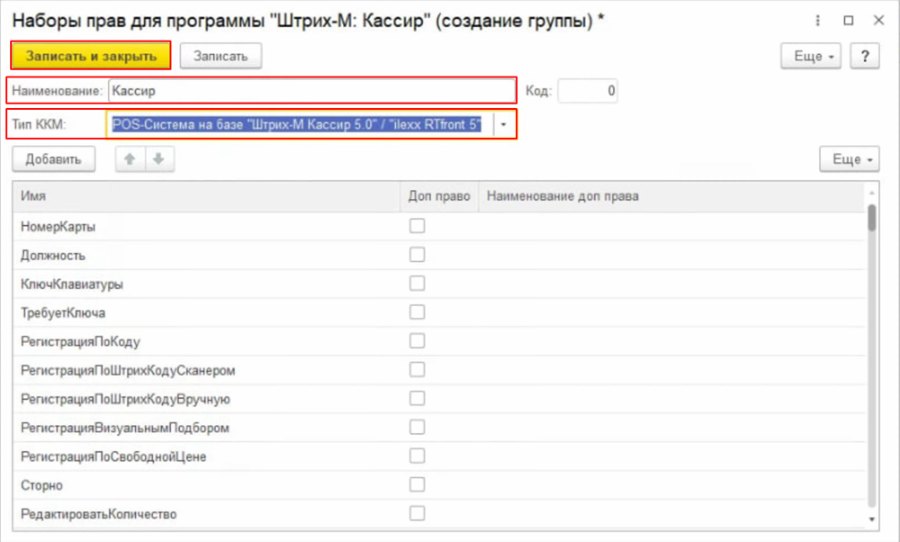Screen dimensions: 900x542
Task: Select the РегистрацияПоСвободнойЦене row name
Action: tap(113, 456)
